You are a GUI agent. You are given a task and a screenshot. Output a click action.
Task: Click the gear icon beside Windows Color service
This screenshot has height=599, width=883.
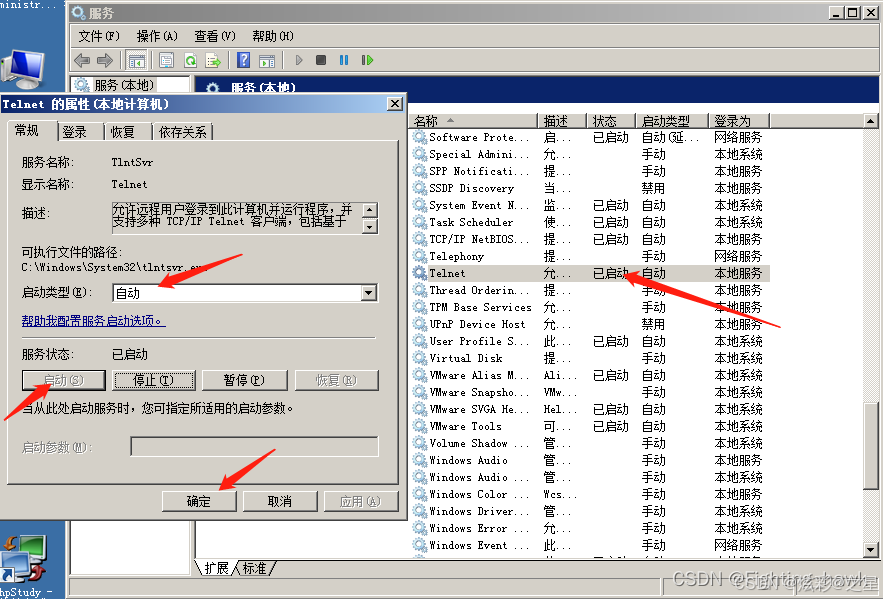click(x=420, y=494)
